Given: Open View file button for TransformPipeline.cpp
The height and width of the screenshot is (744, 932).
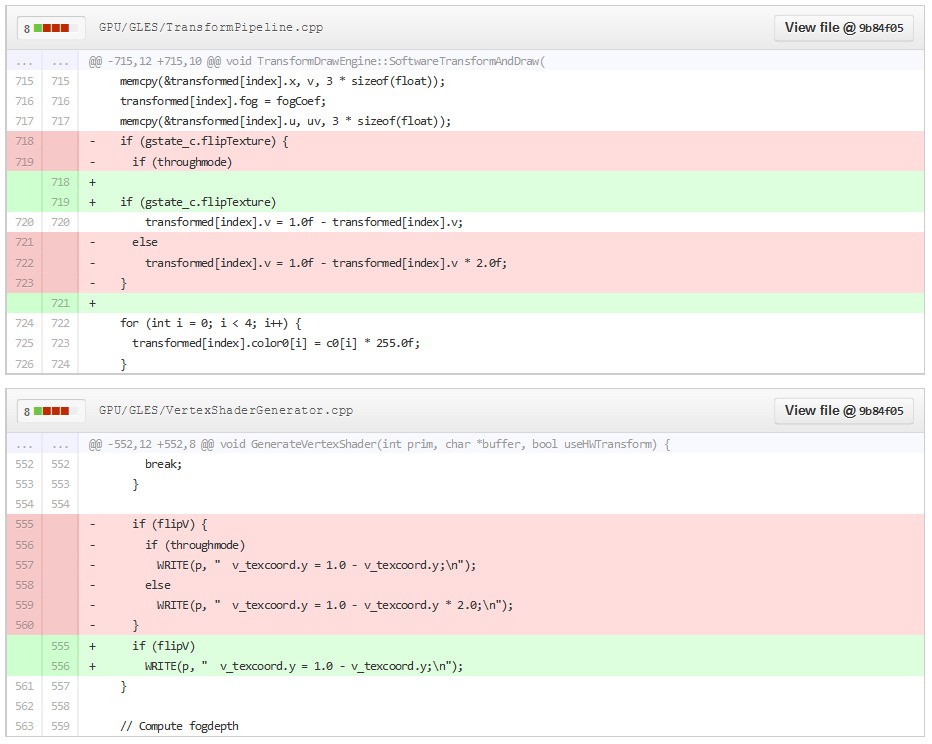Looking at the screenshot, I should pyautogui.click(x=843, y=28).
